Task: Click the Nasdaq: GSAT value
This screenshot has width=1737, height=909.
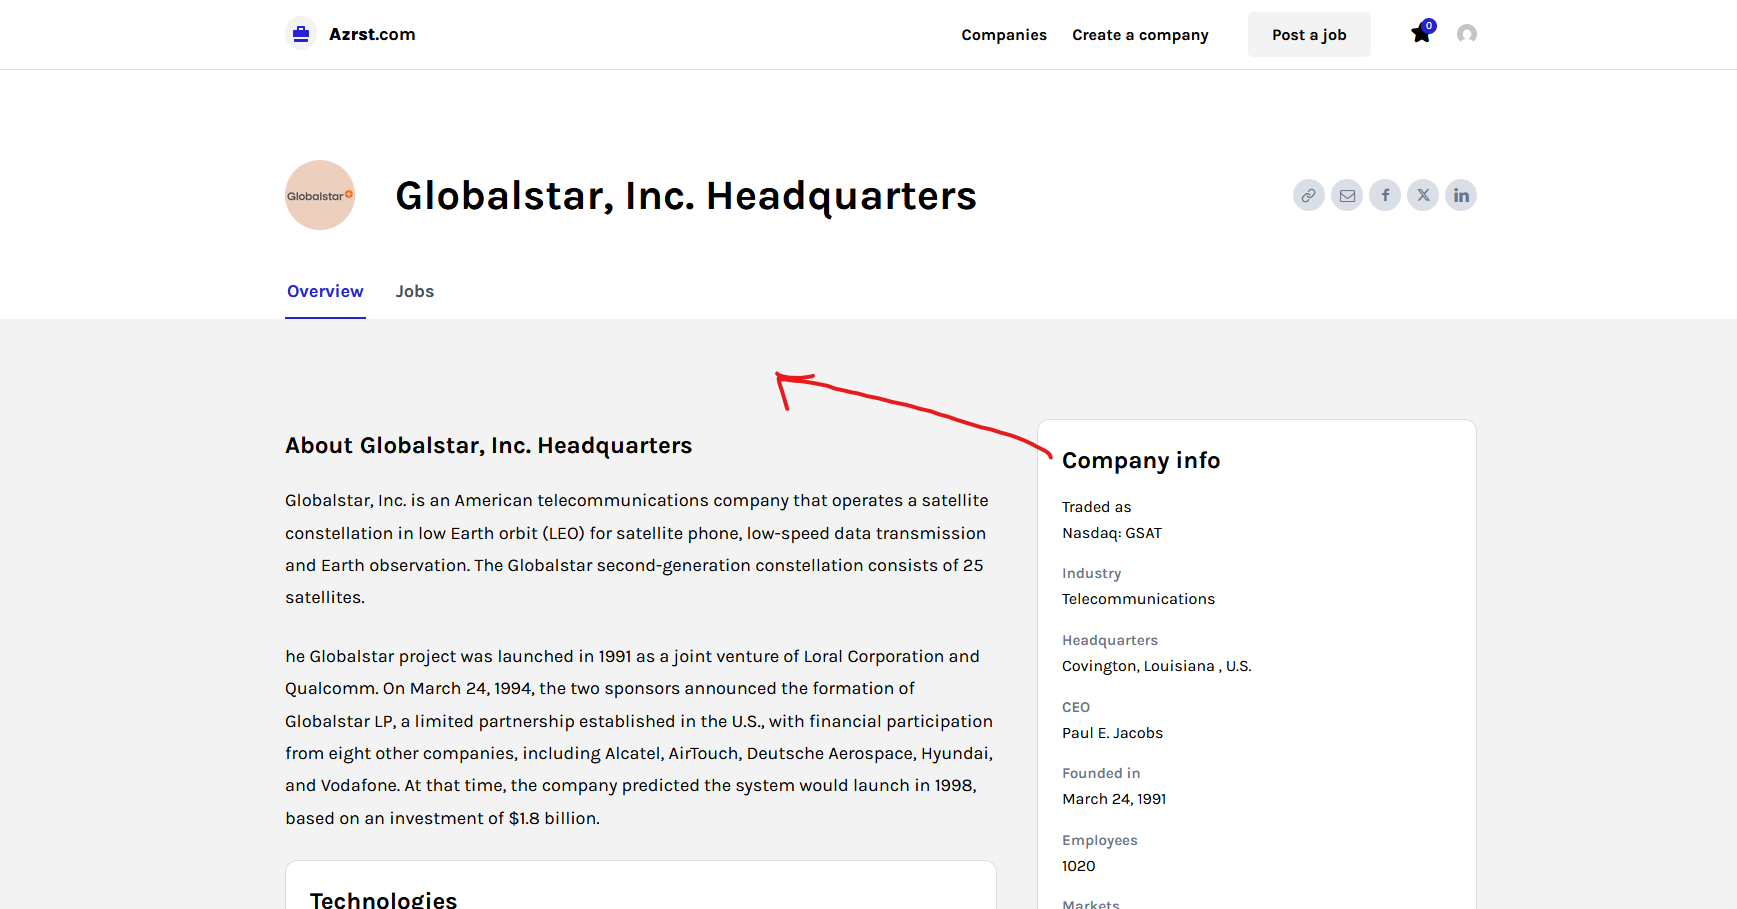Action: pos(1112,533)
